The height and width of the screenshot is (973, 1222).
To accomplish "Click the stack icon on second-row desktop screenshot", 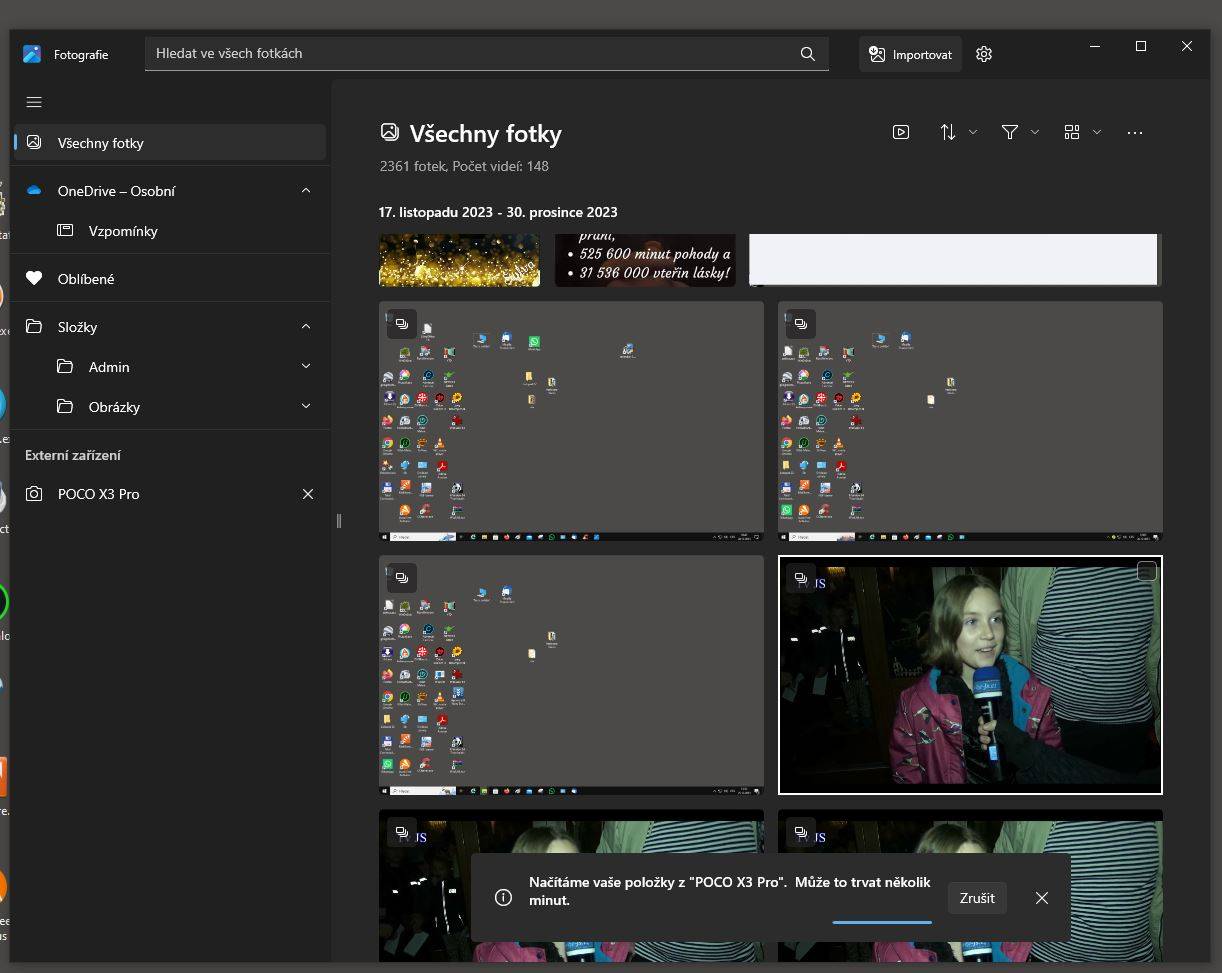I will click(402, 578).
